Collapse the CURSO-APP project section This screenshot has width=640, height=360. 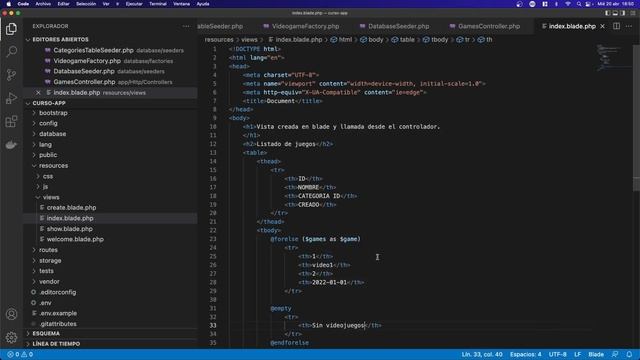[49, 103]
